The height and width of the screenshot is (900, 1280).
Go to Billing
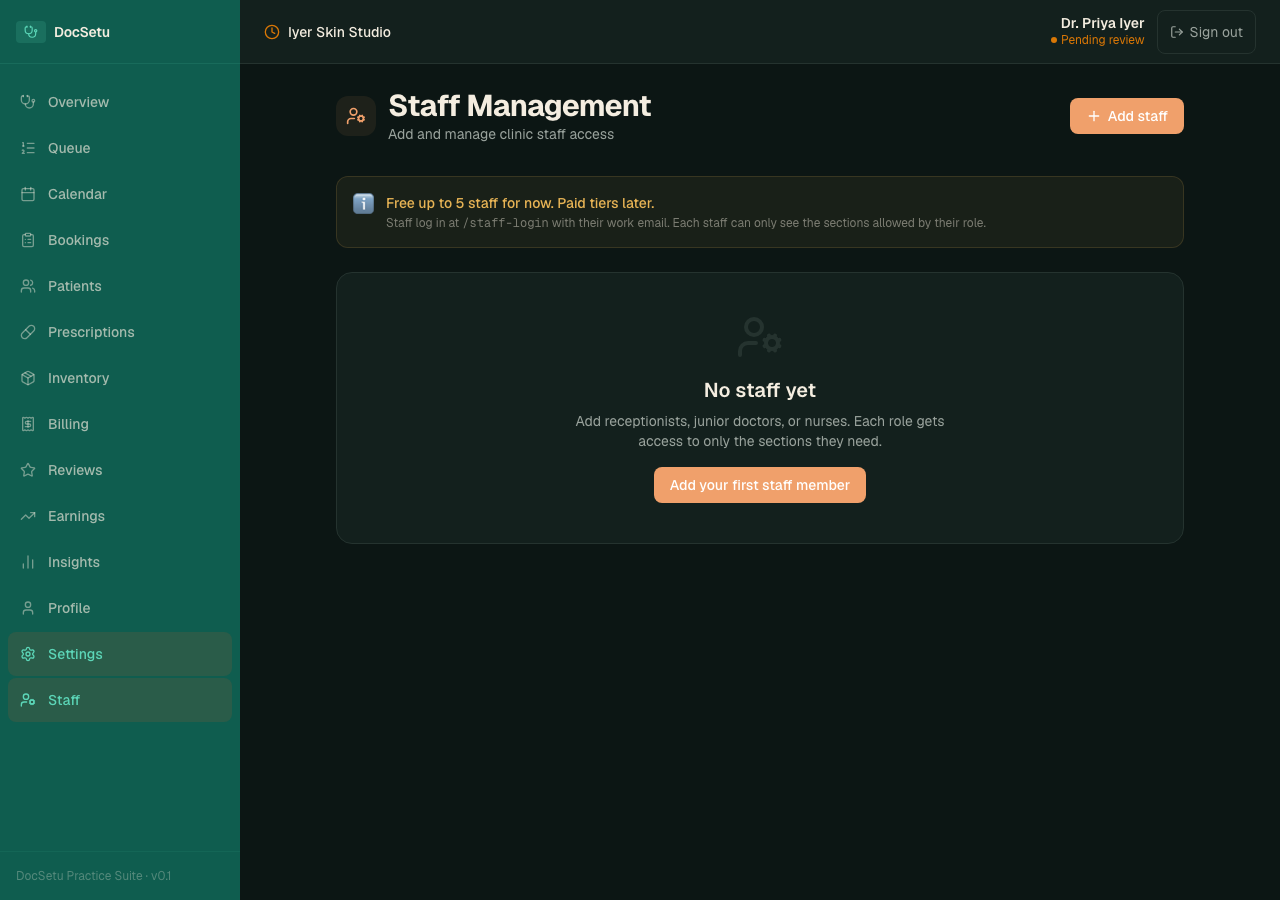120,424
